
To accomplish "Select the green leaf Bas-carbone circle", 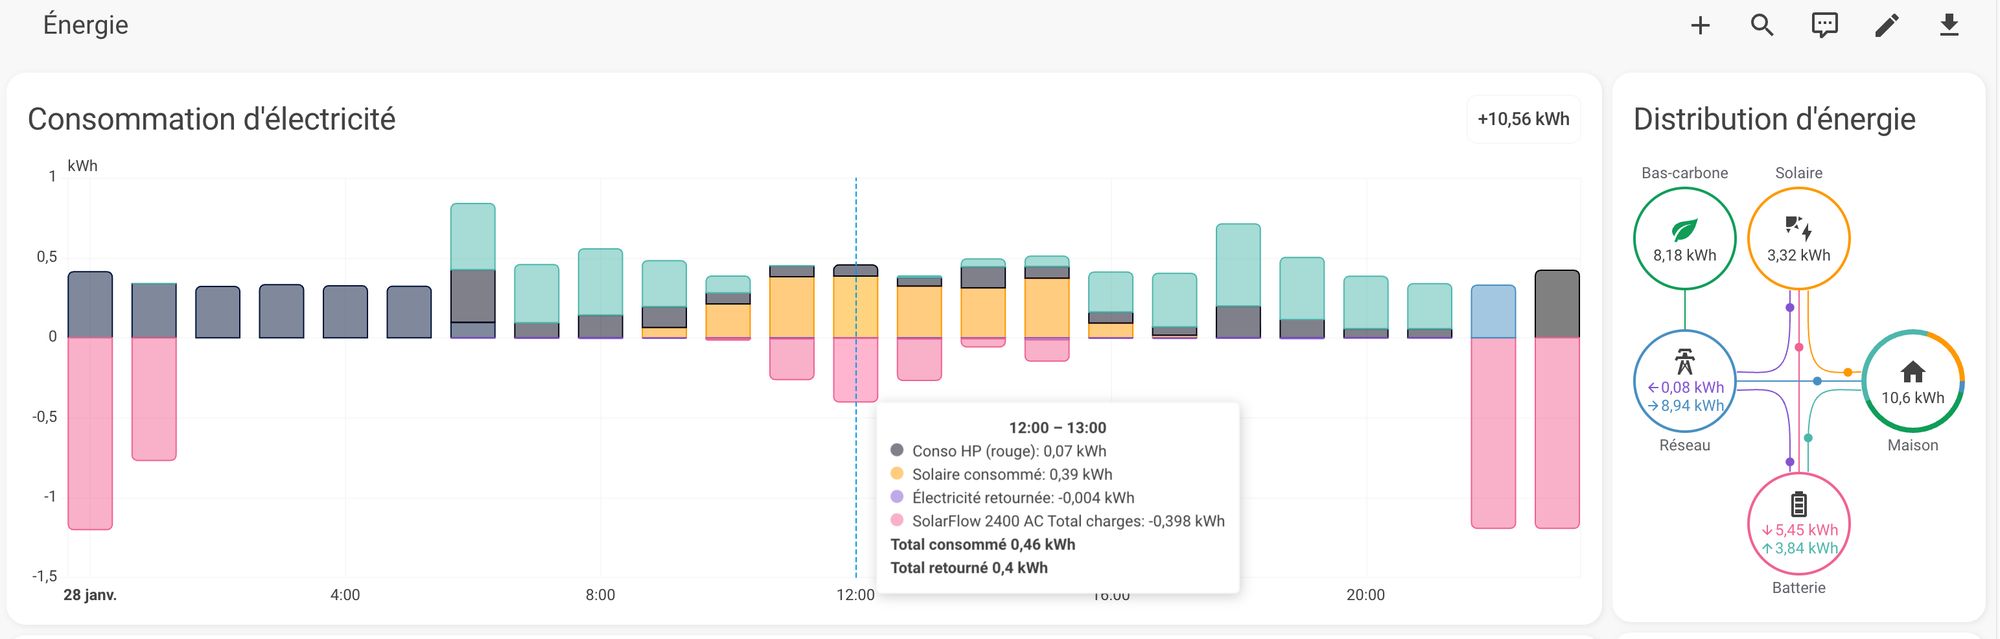I will point(1684,239).
